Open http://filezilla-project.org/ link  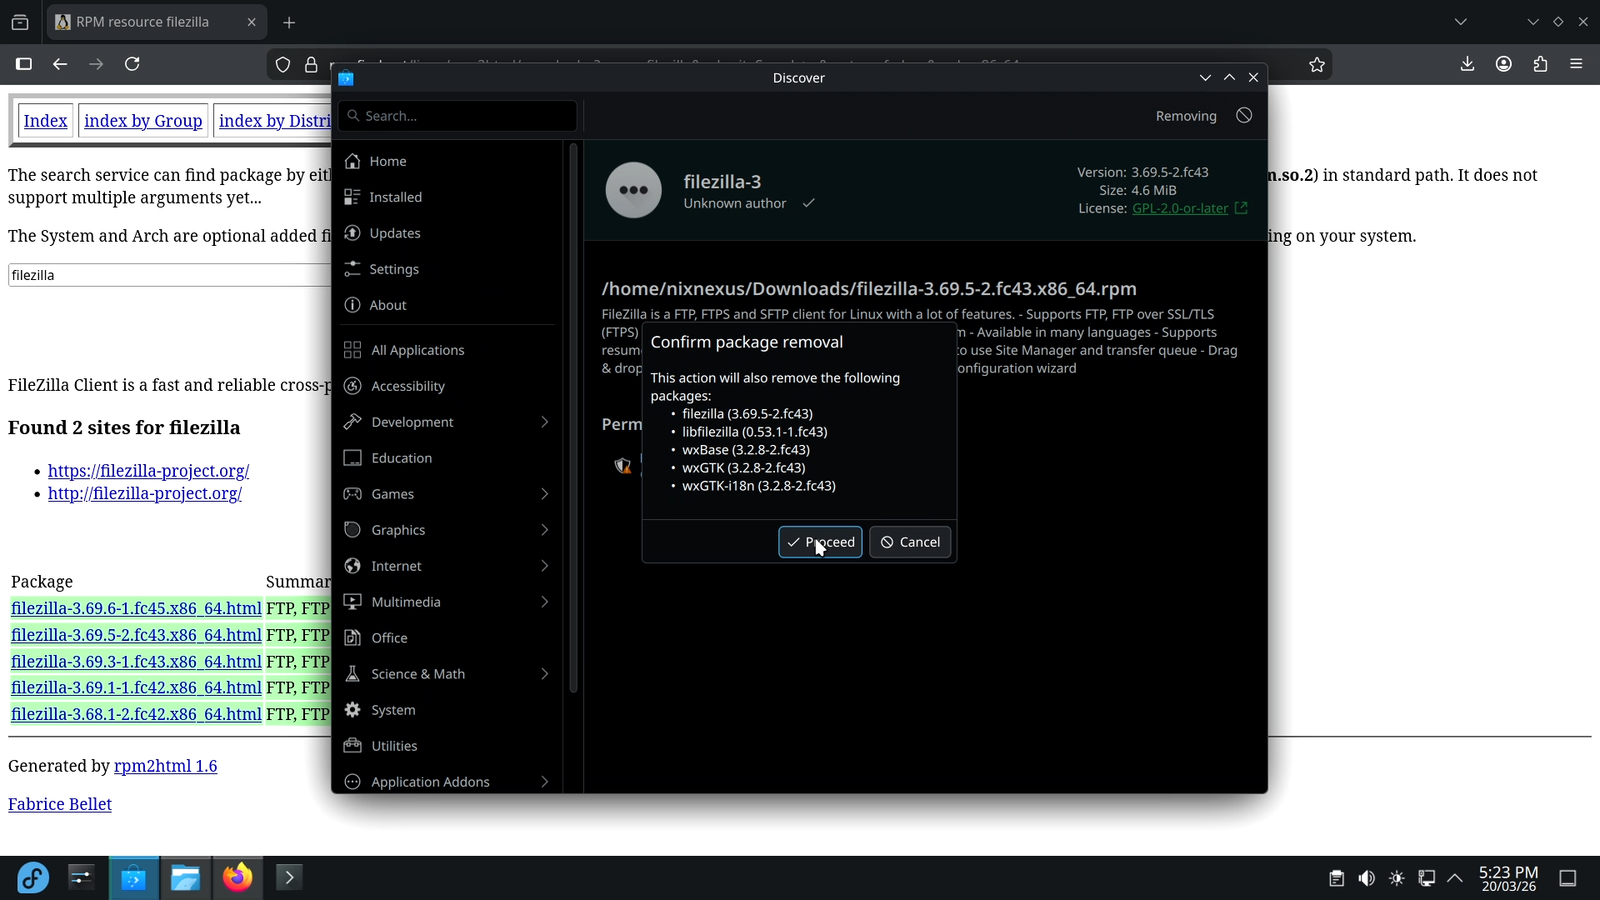tap(145, 494)
